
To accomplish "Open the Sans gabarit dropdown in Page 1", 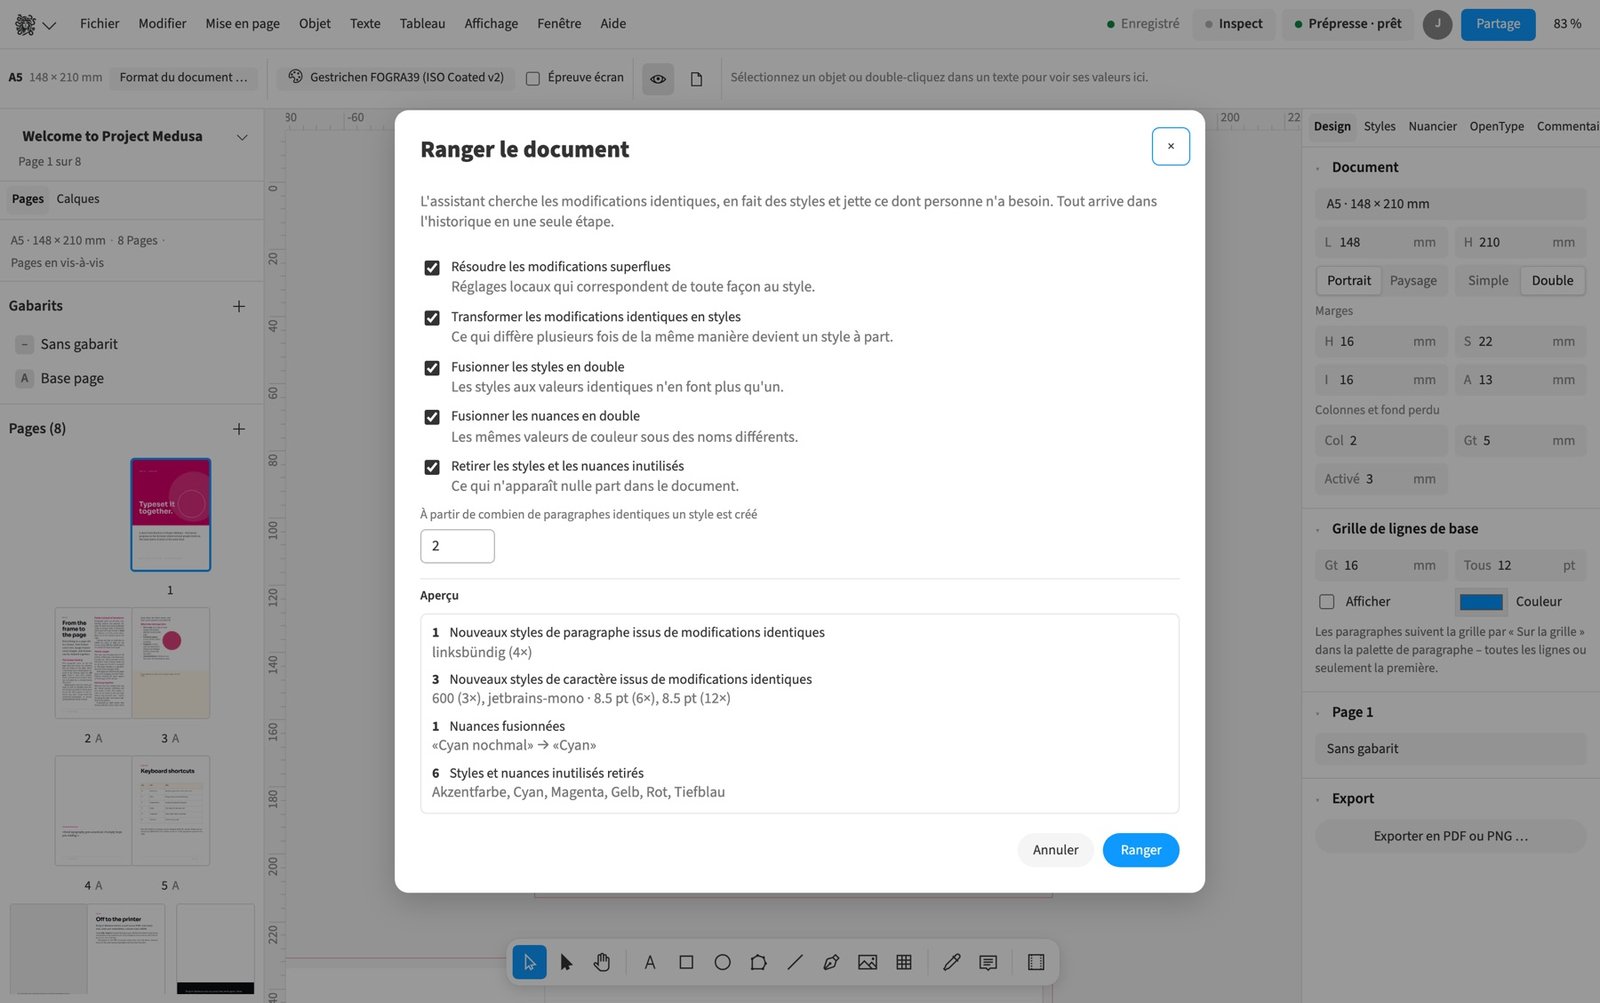I will 1450,749.
